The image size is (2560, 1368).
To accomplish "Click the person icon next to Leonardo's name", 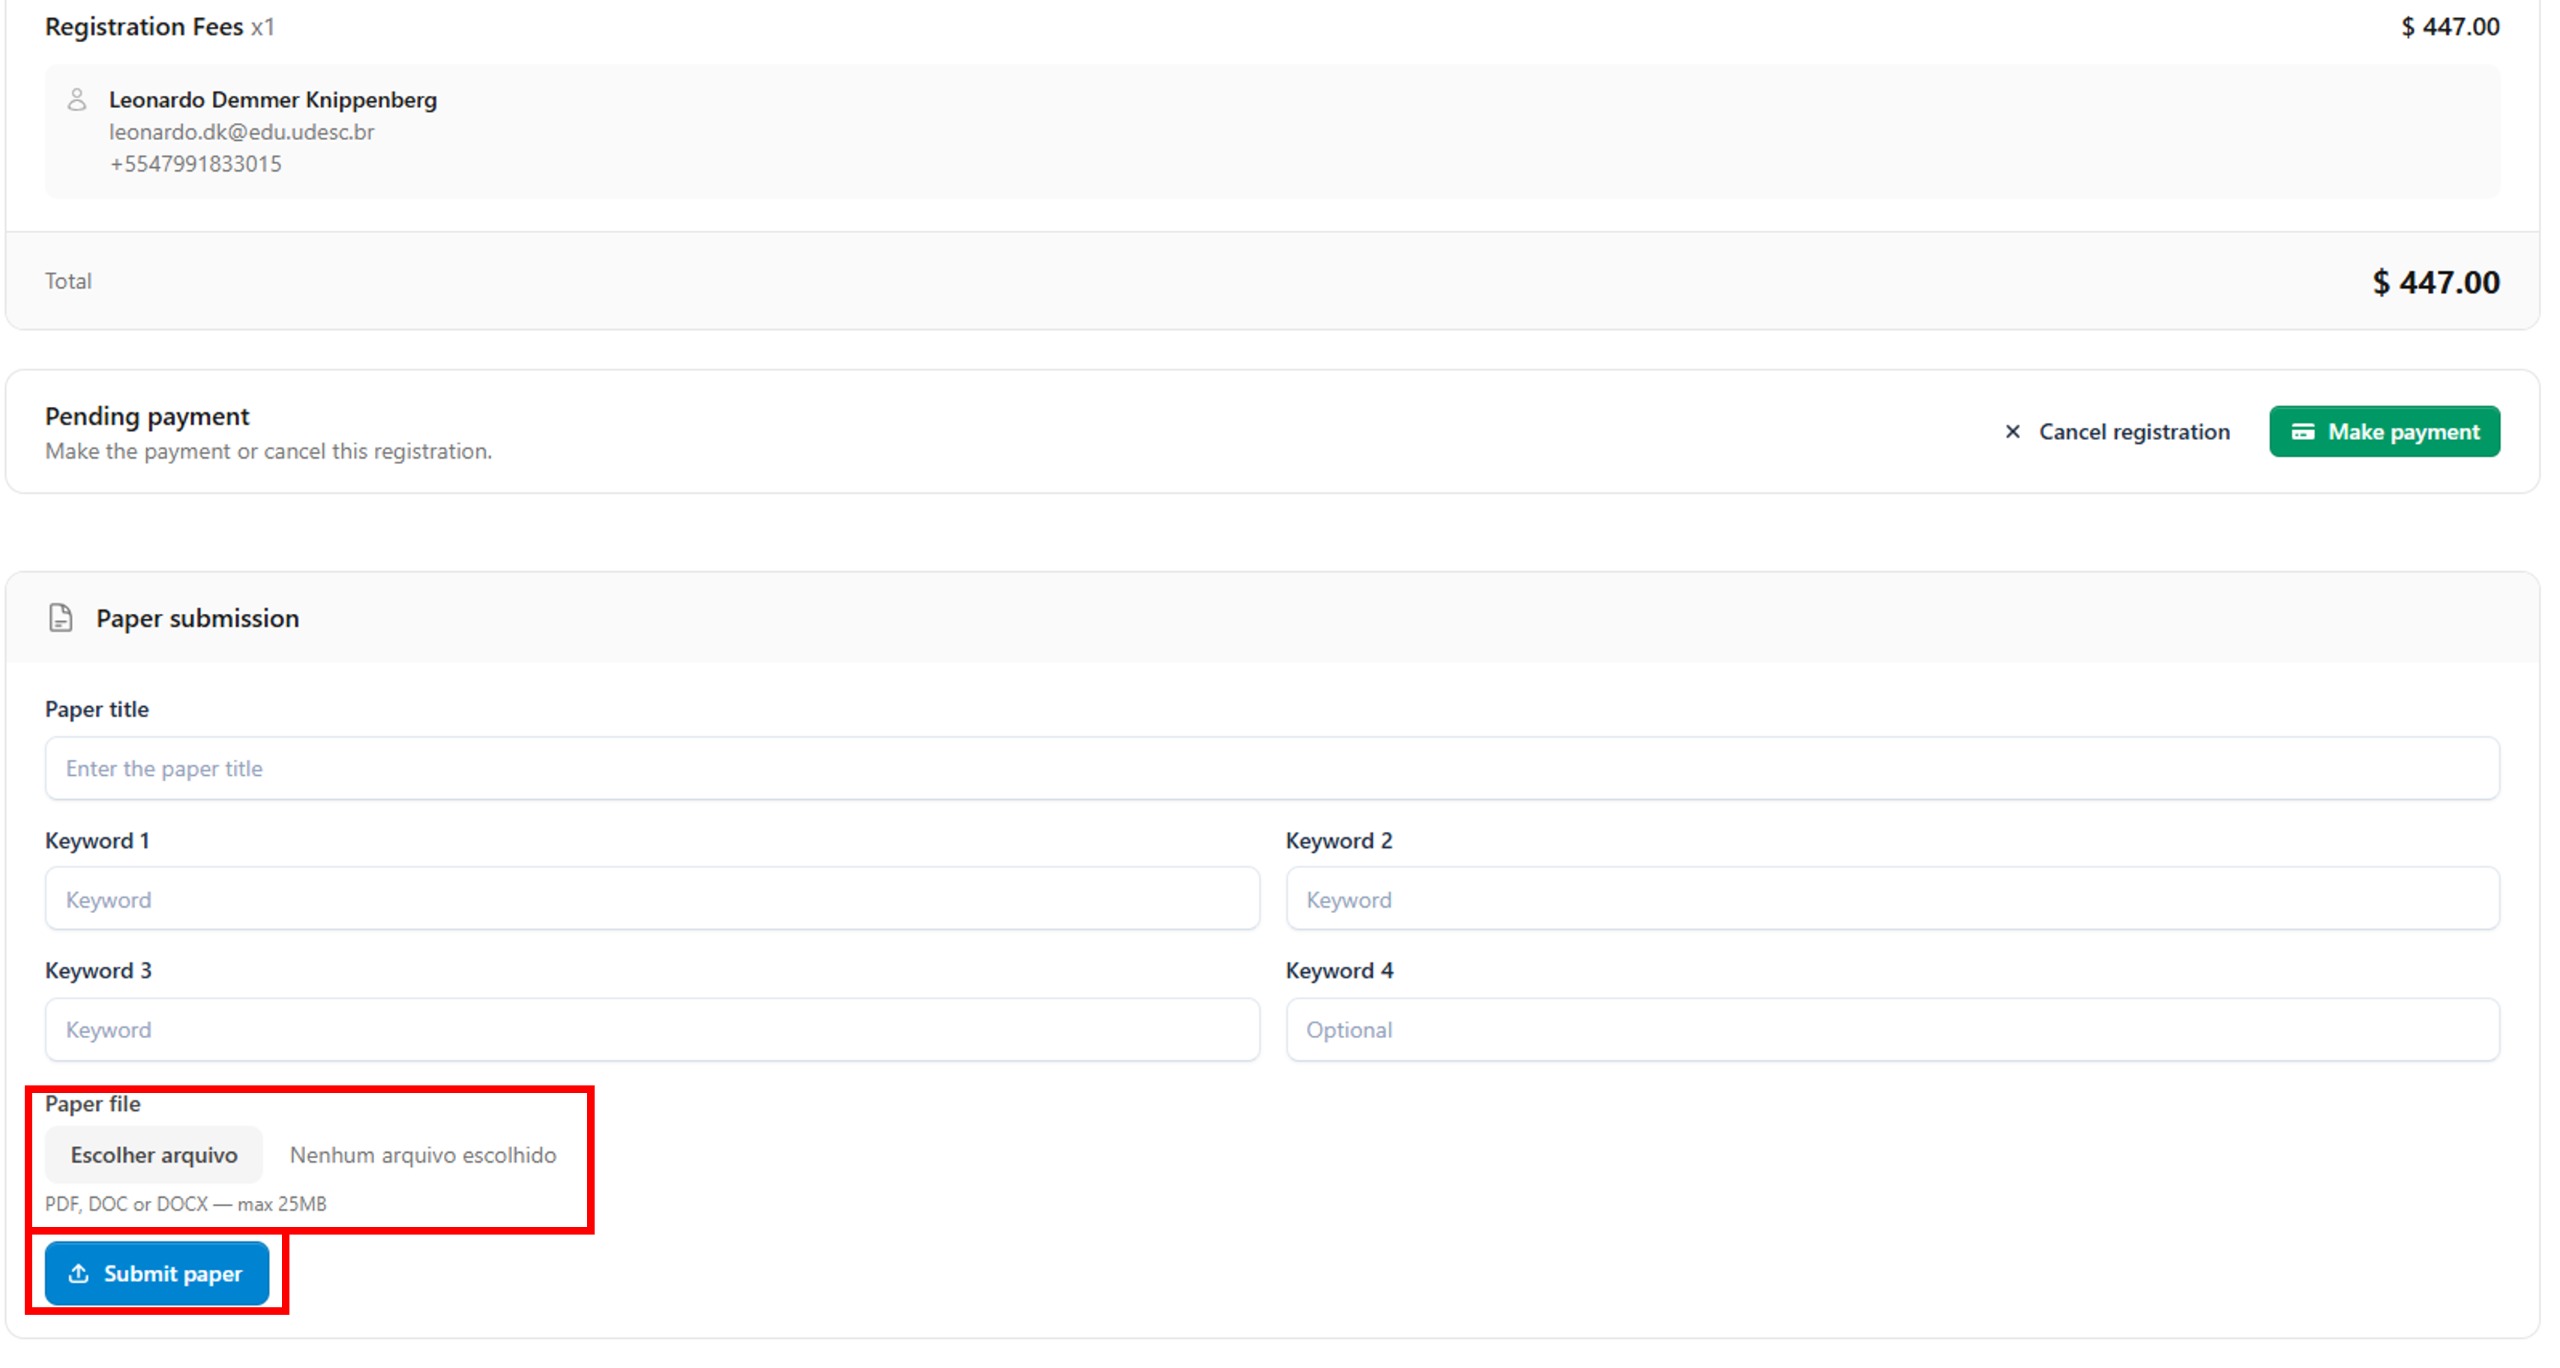I will [x=77, y=99].
